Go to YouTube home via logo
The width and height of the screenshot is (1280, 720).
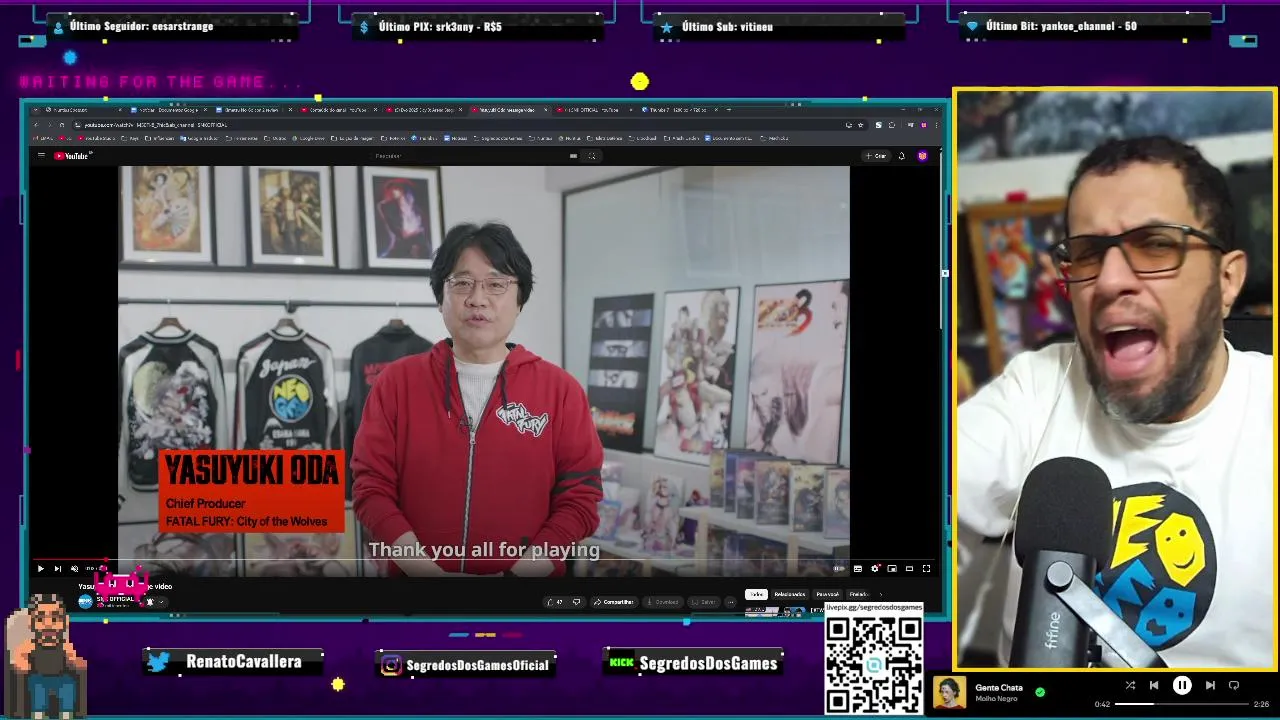click(72, 156)
